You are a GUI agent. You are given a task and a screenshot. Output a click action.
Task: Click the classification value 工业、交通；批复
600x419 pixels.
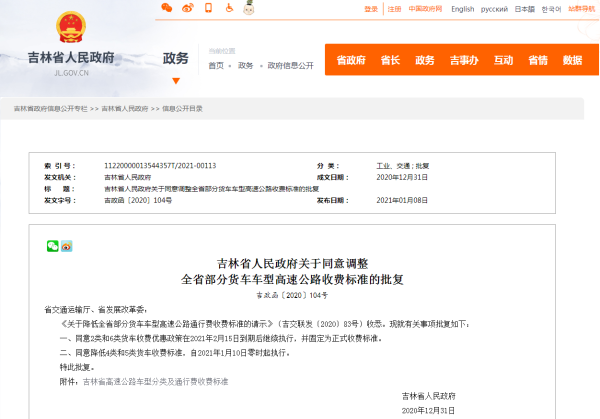tap(403, 166)
